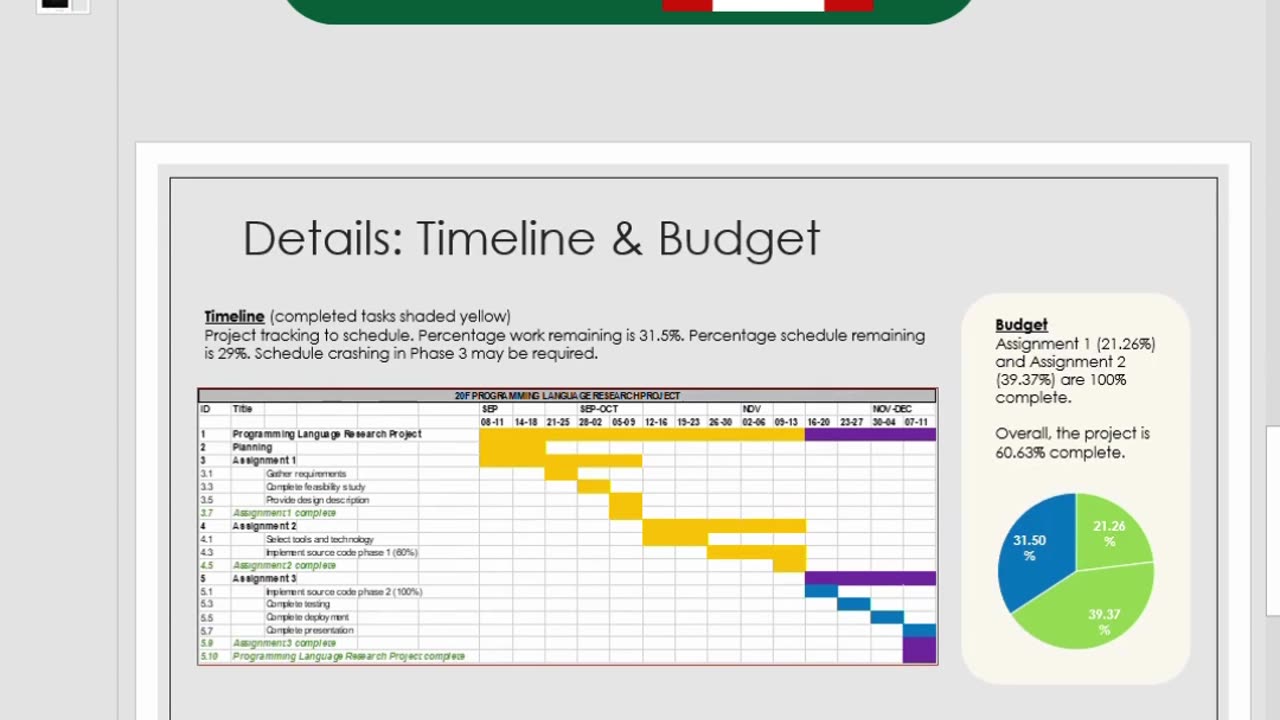Click the "ID" column header in the Gantt table
This screenshot has height=720, width=1280.
[x=205, y=409]
